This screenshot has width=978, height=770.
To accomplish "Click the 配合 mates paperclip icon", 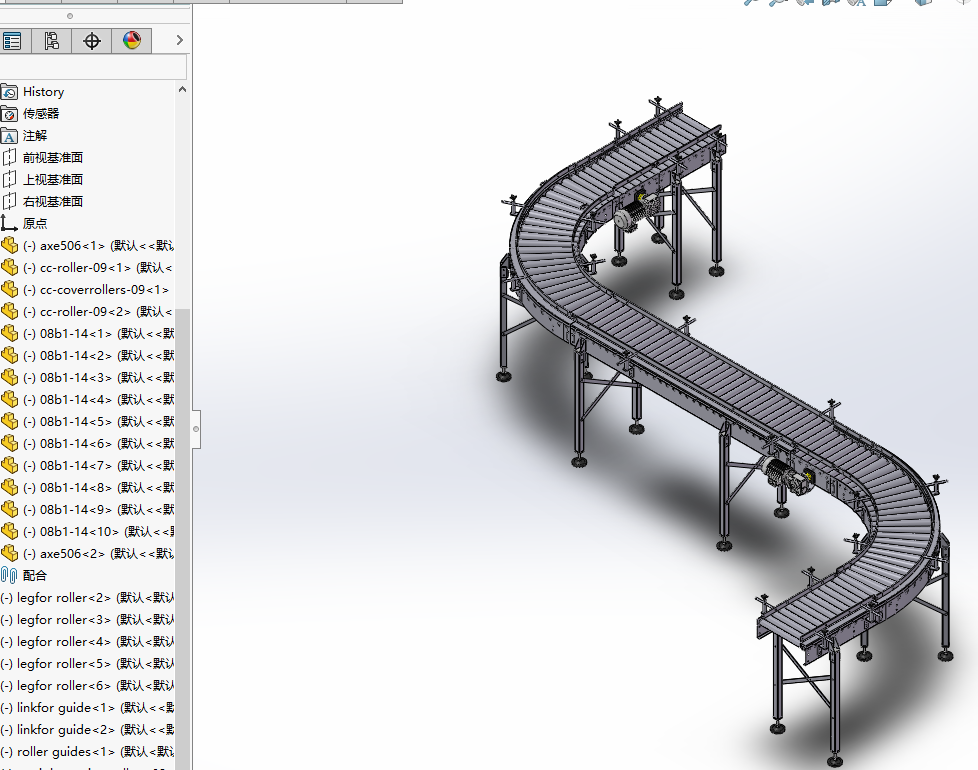I will point(9,576).
